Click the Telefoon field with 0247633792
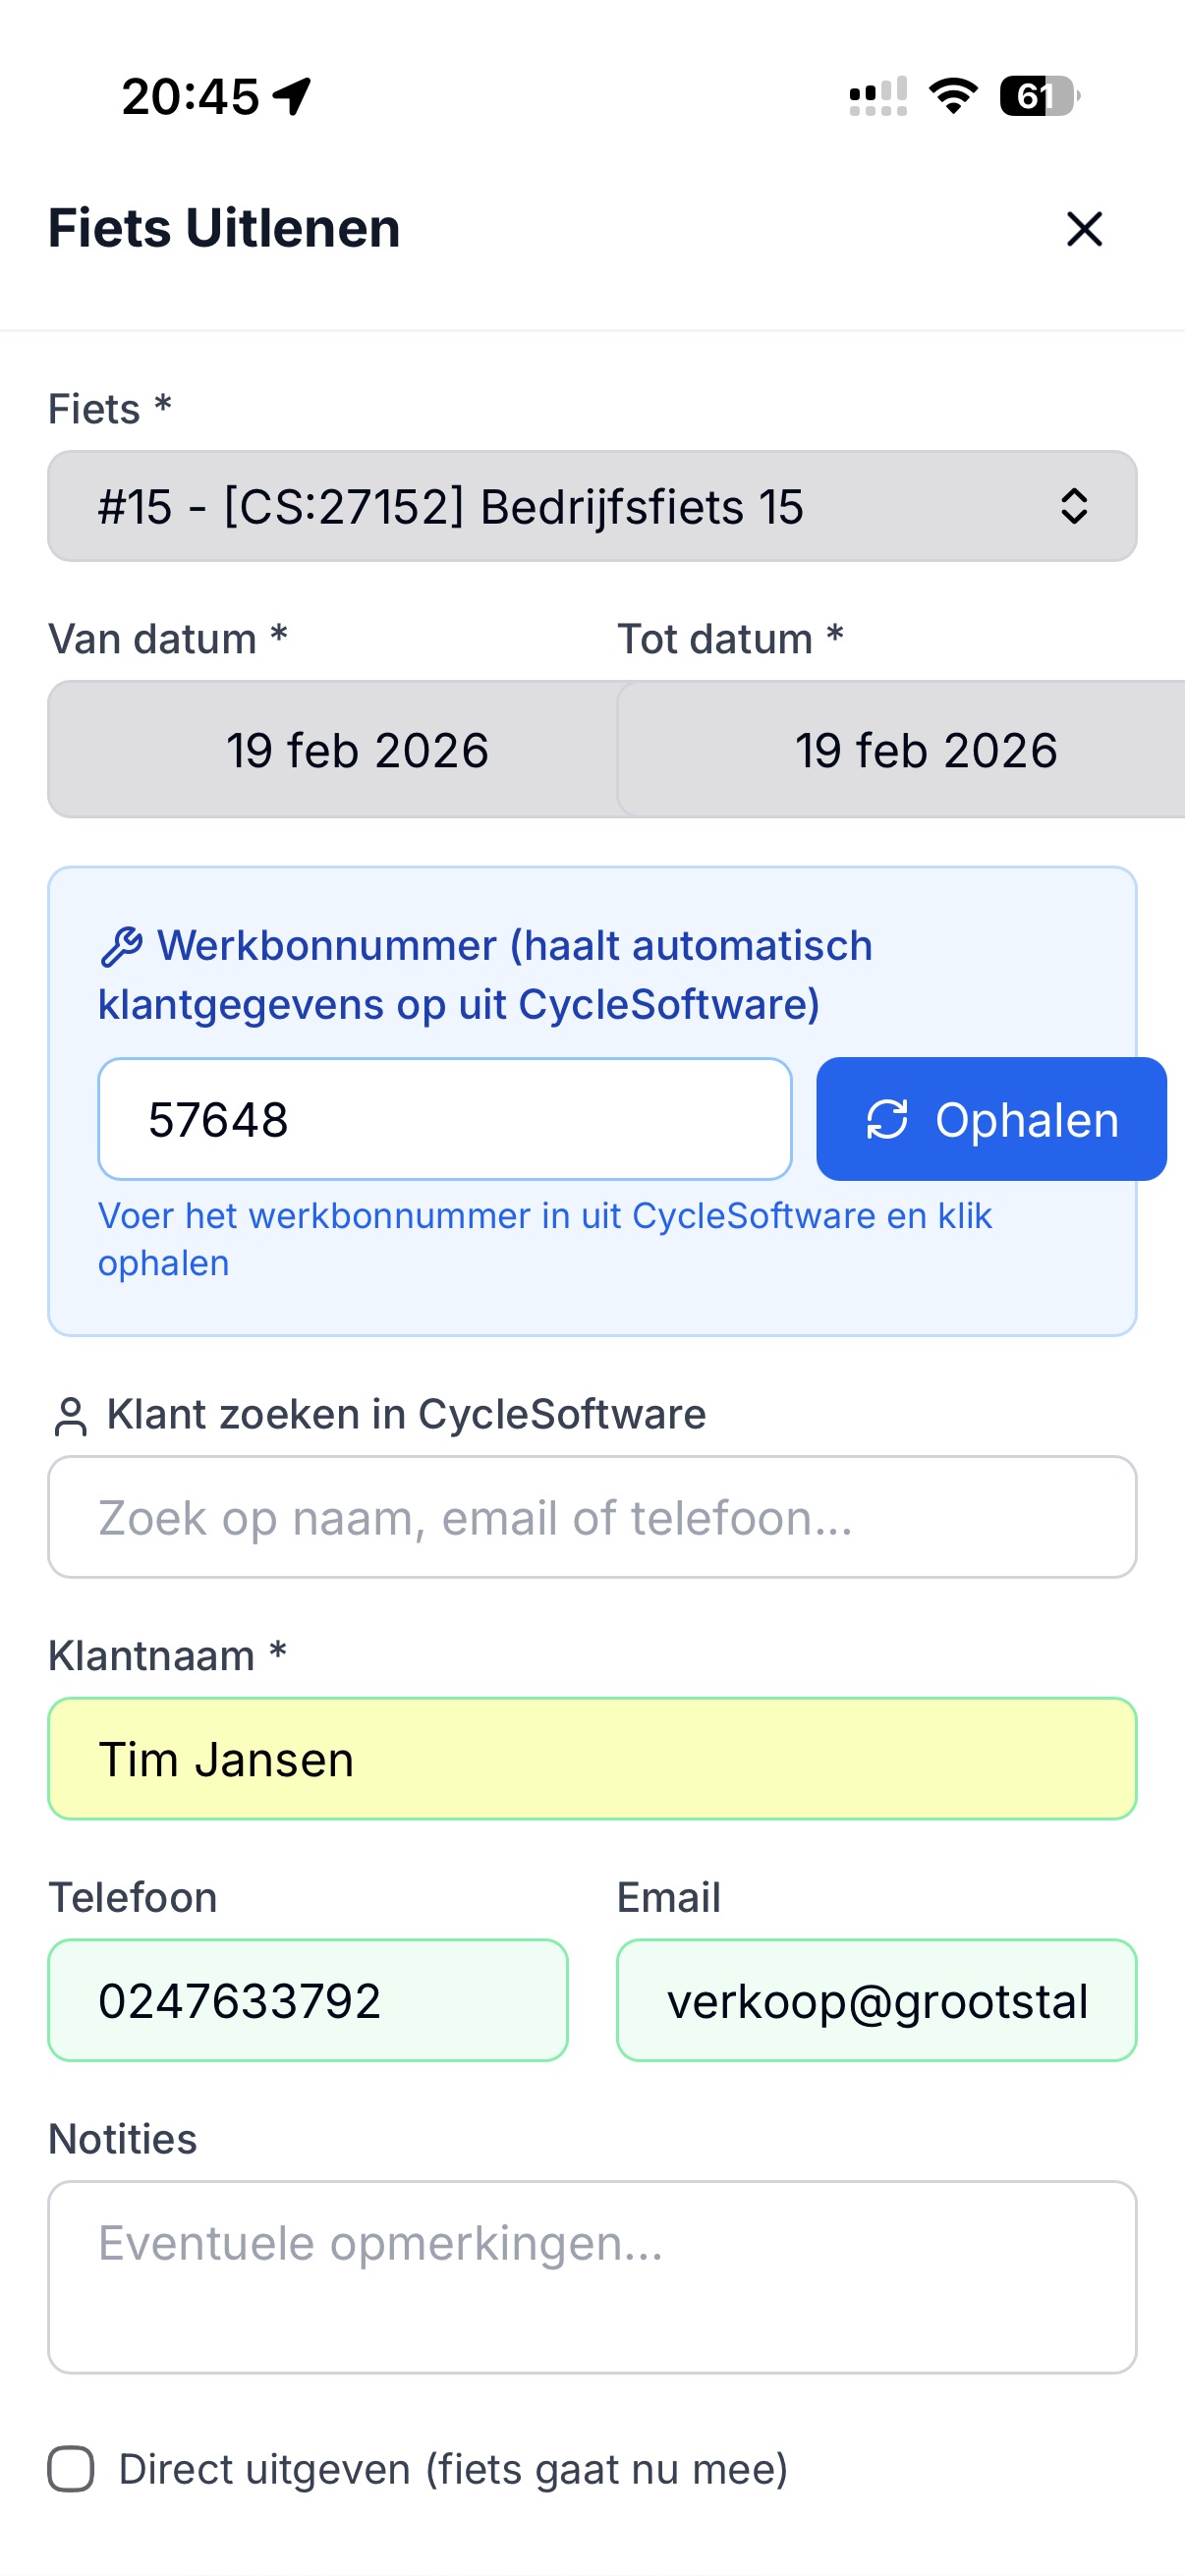 point(307,2000)
